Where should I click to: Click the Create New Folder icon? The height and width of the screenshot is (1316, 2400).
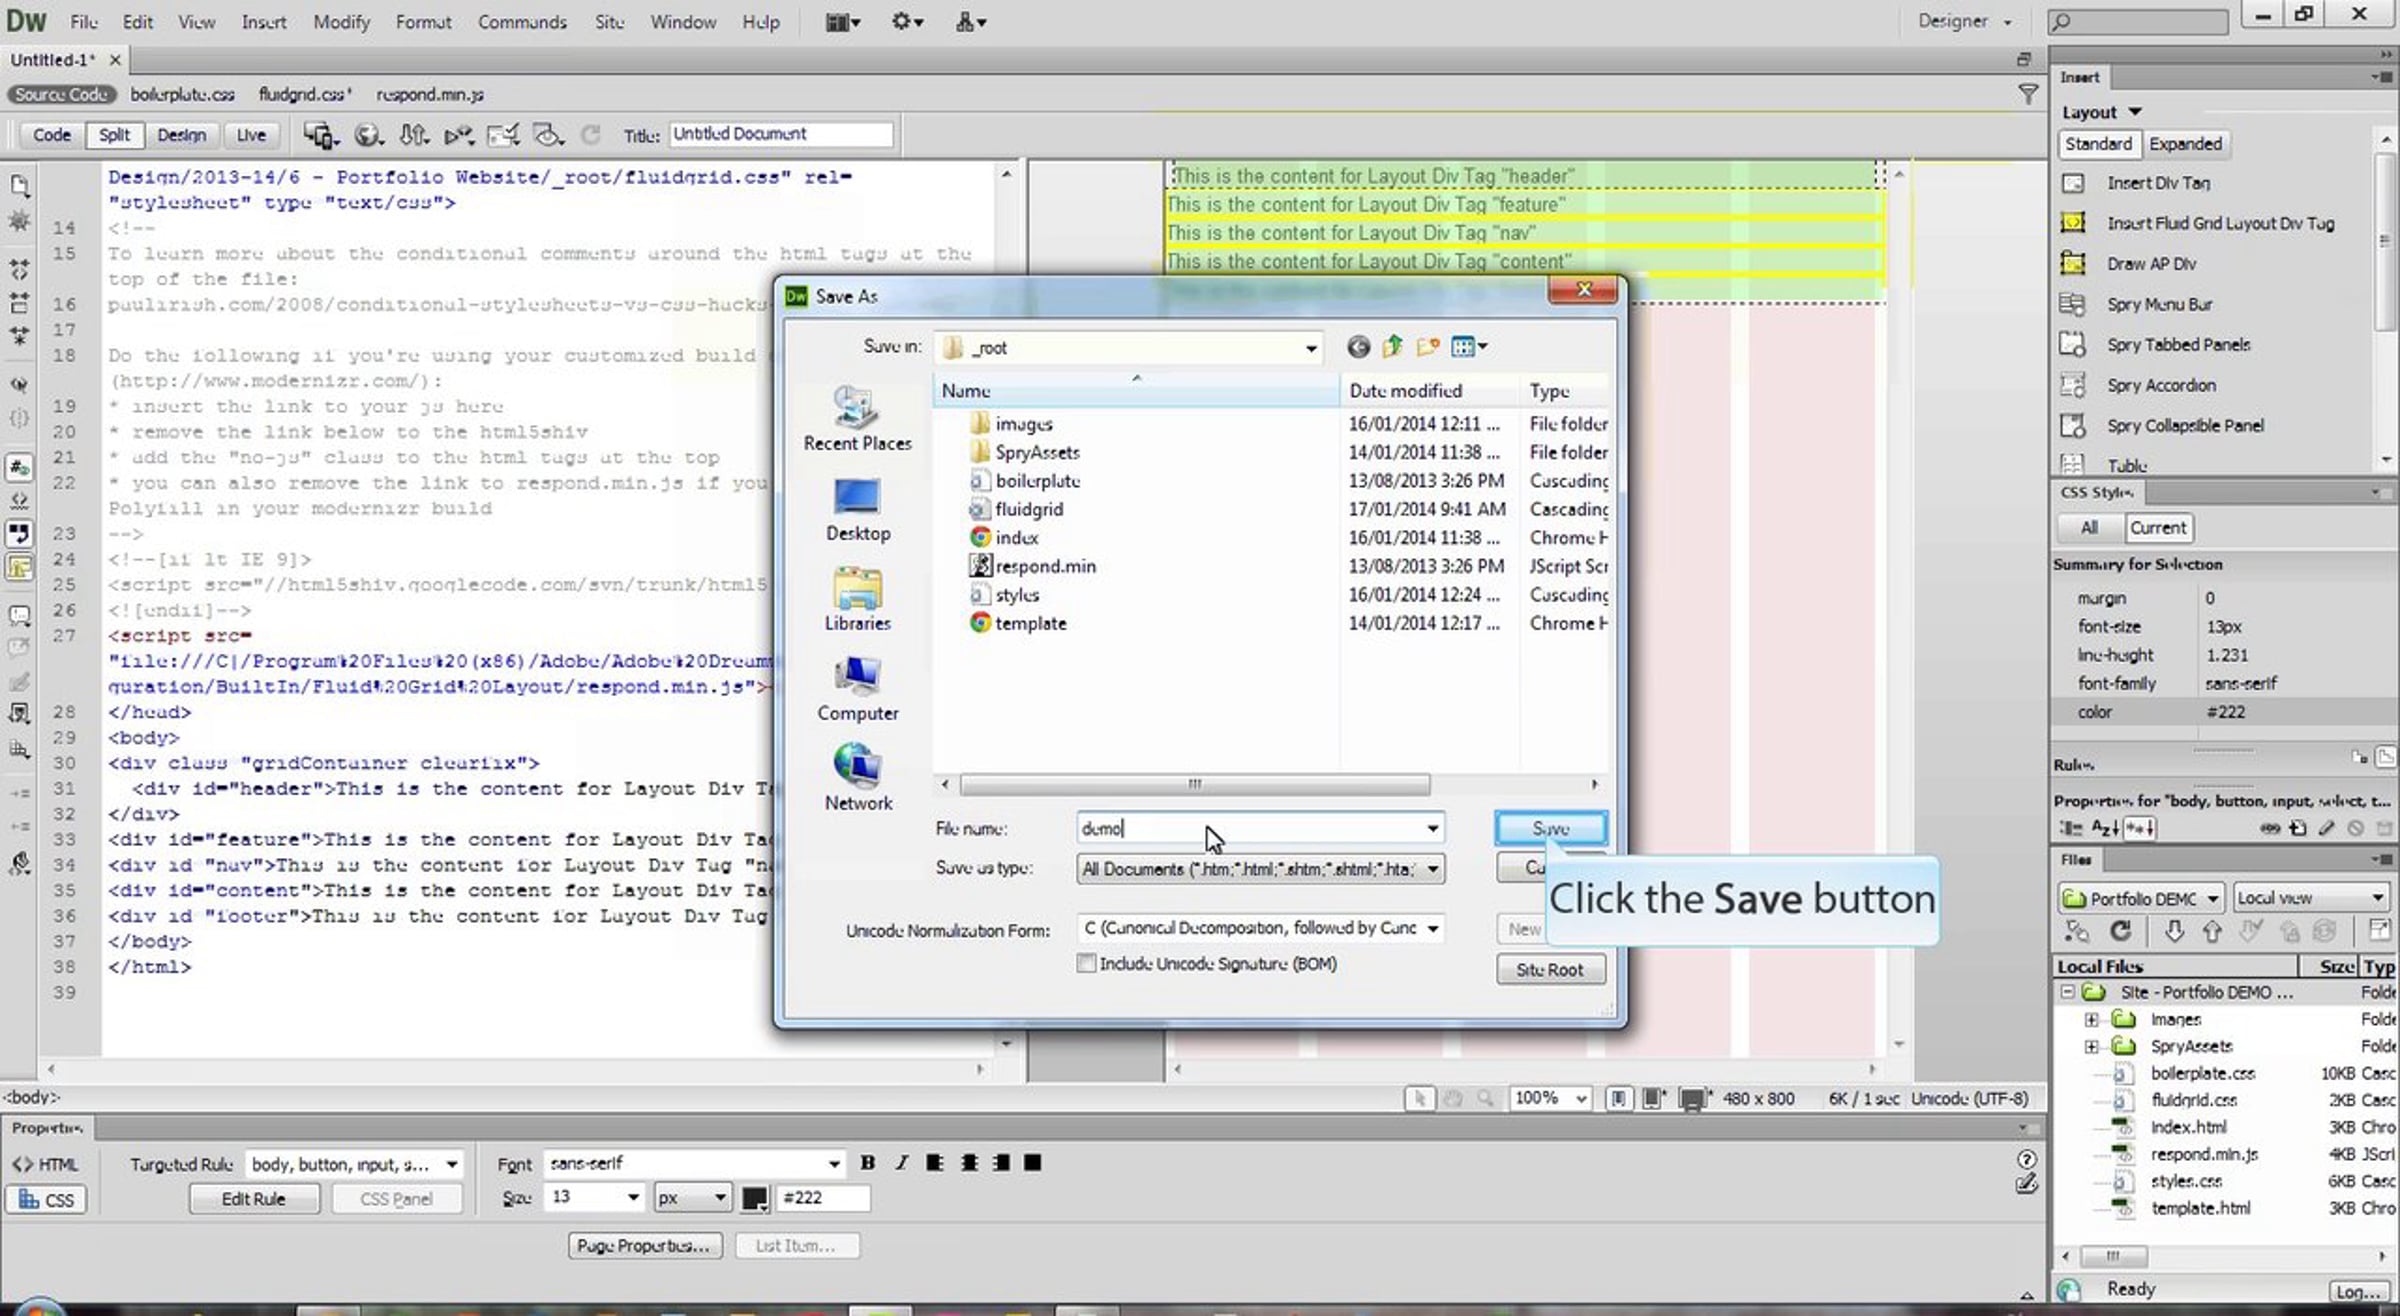tap(1428, 347)
